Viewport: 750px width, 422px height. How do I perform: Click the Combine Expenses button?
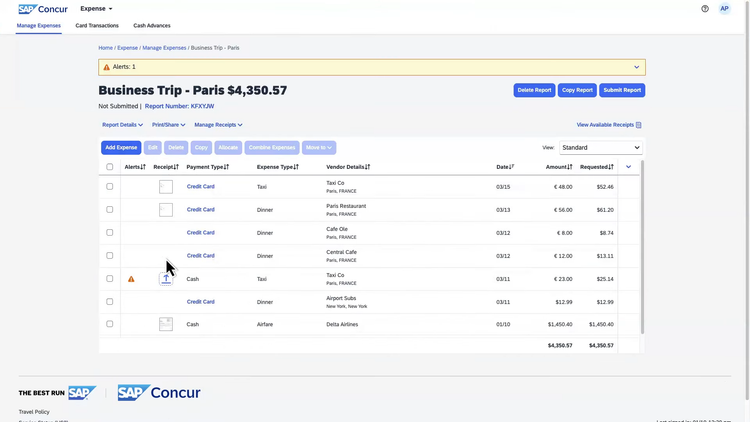pos(272,147)
